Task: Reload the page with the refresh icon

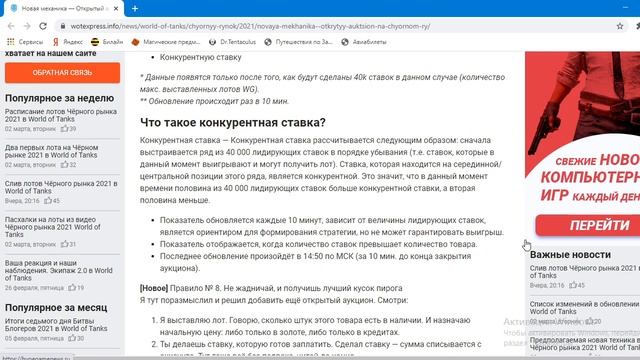Action: point(43,26)
